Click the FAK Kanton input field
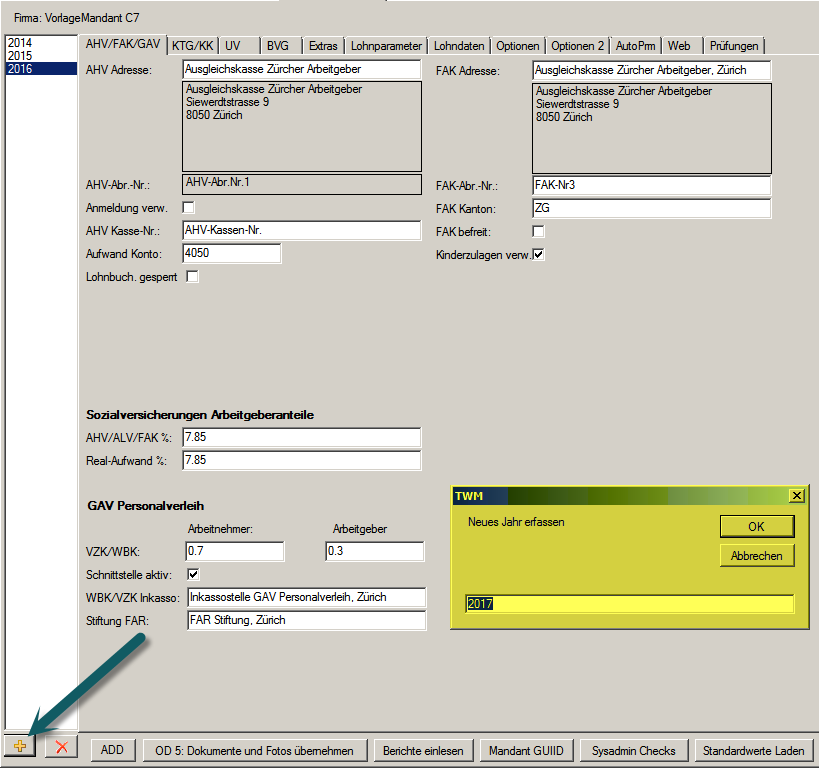The width and height of the screenshot is (819, 769). click(651, 208)
